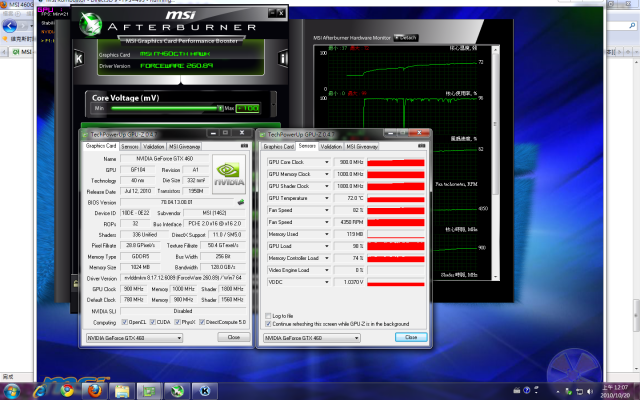Click the BIOS save chip icon in GPU-Z
This screenshot has height=400, width=640.
pyautogui.click(x=241, y=202)
